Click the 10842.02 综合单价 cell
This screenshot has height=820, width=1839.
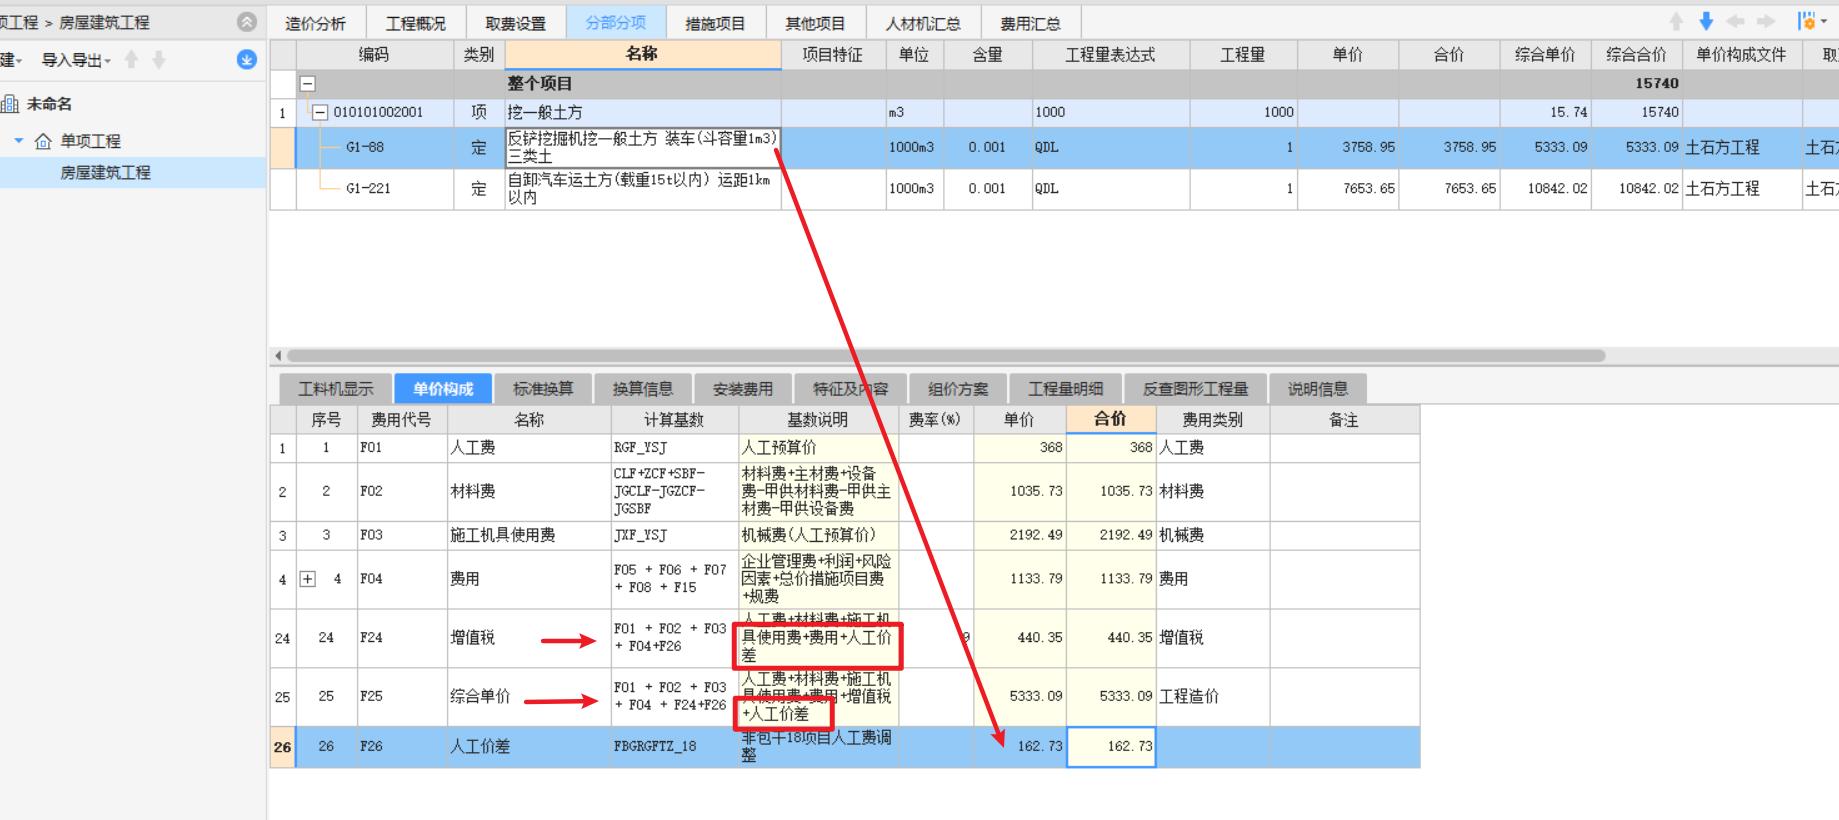point(1545,188)
